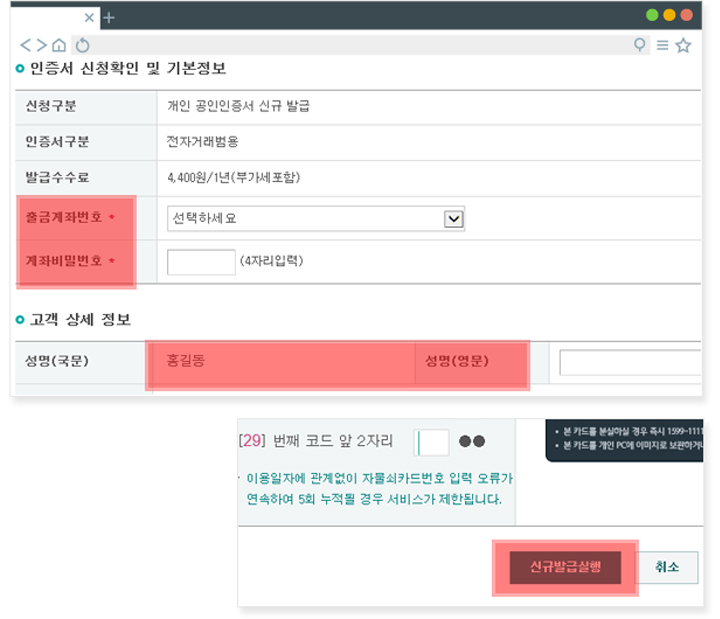The height and width of the screenshot is (619, 720).
Task: Click the green window control button
Action: coord(652,15)
